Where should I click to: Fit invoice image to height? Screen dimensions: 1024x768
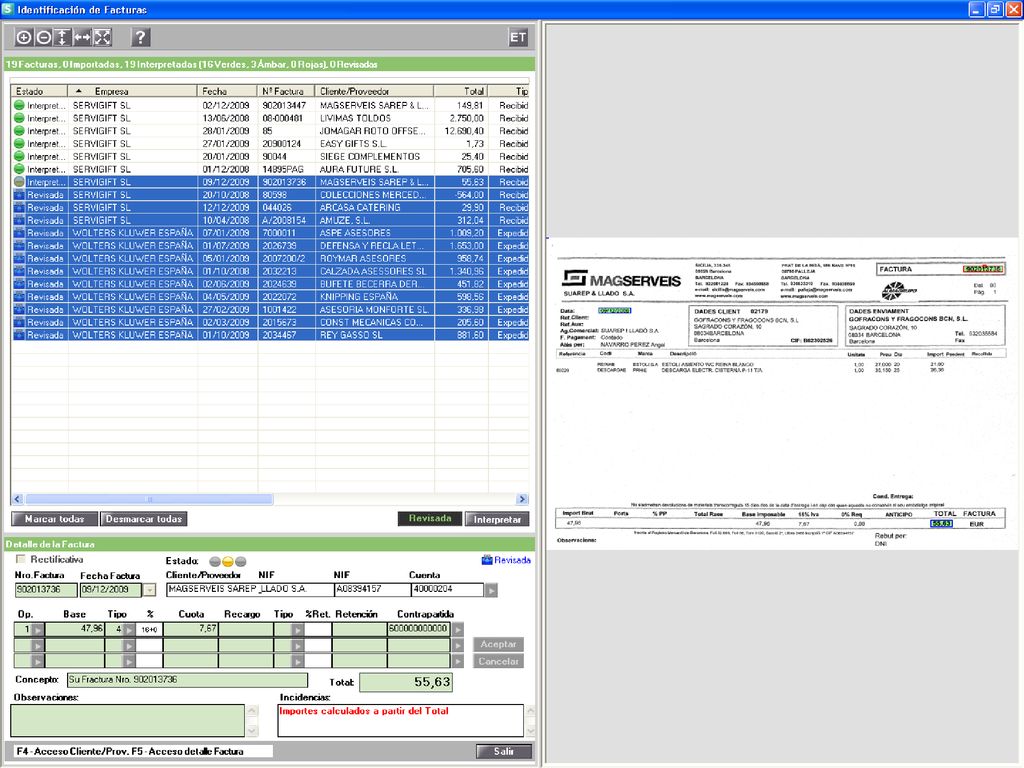62,37
